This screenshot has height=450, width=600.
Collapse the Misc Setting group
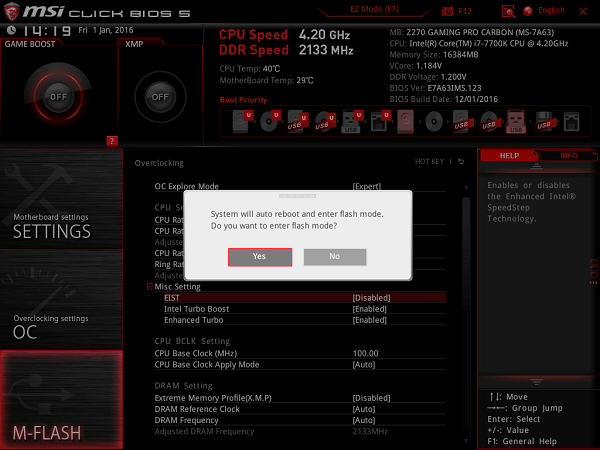click(150, 286)
